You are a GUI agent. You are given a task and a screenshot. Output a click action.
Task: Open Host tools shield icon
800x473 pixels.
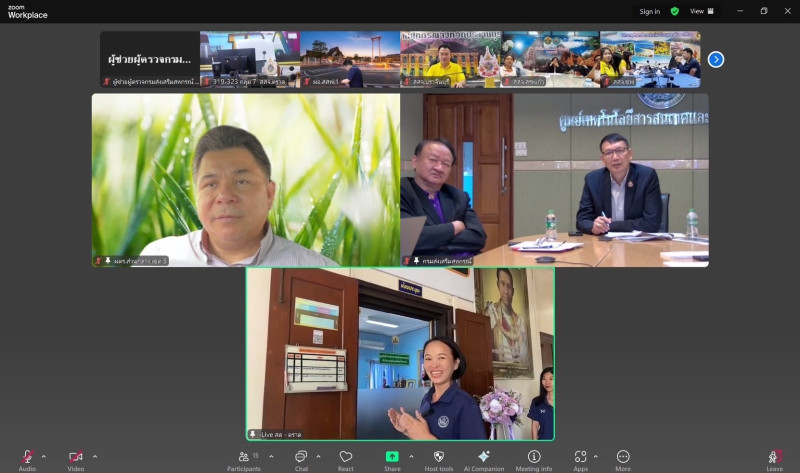438,456
